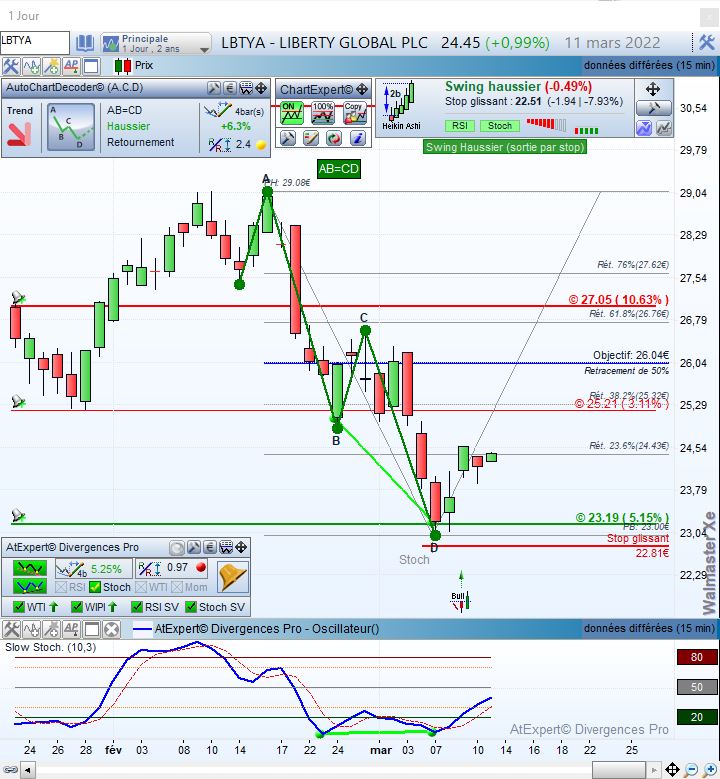The image size is (720, 779).
Task: Click the ChartExpert notes pencil icon
Action: (311, 138)
